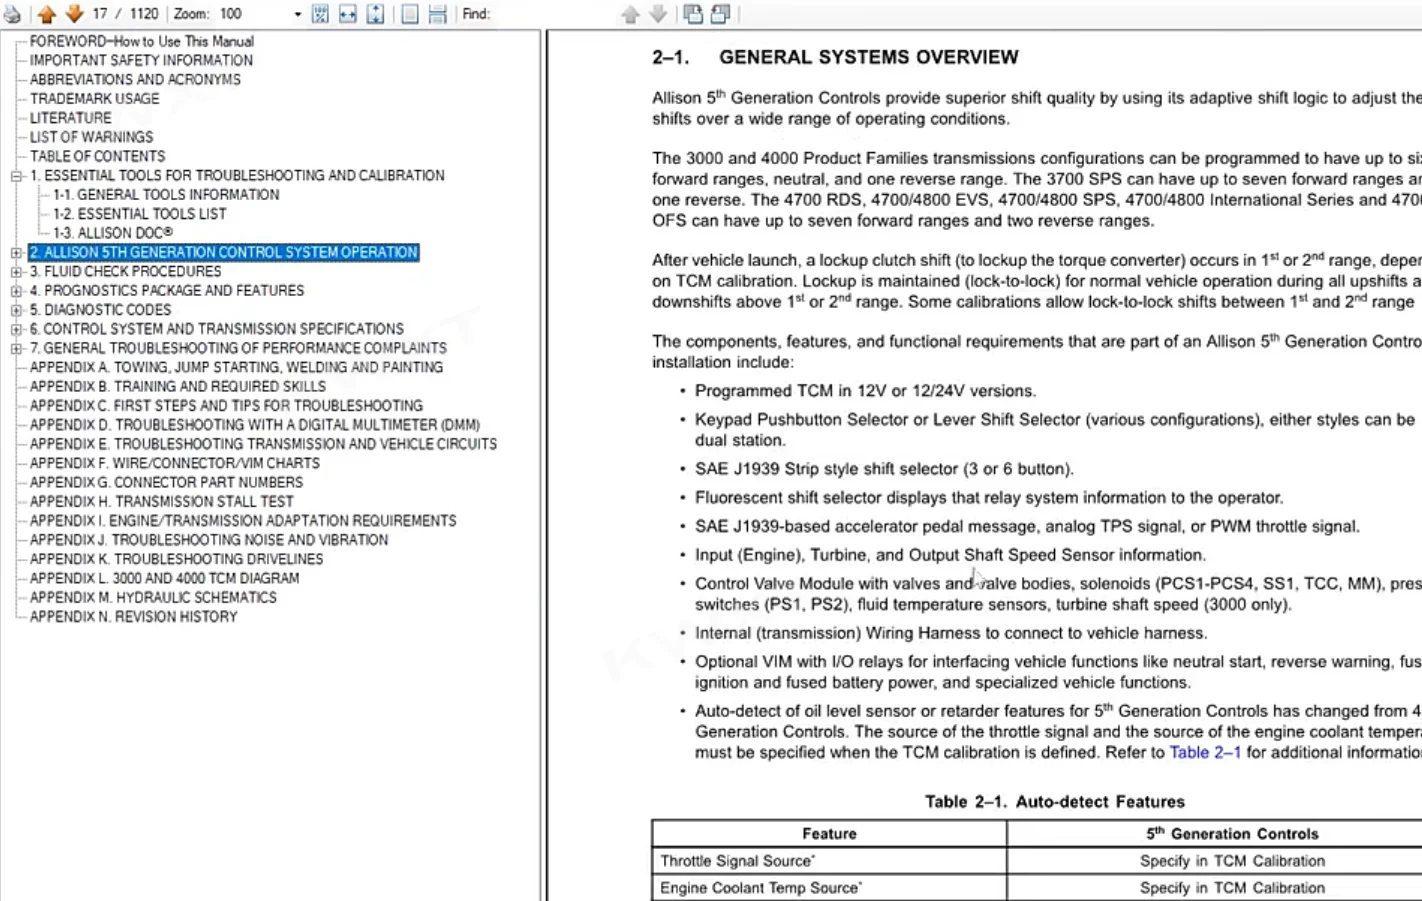The width and height of the screenshot is (1422, 901).
Task: Select 6. Control System and Transmission Specifications
Action: pos(216,329)
